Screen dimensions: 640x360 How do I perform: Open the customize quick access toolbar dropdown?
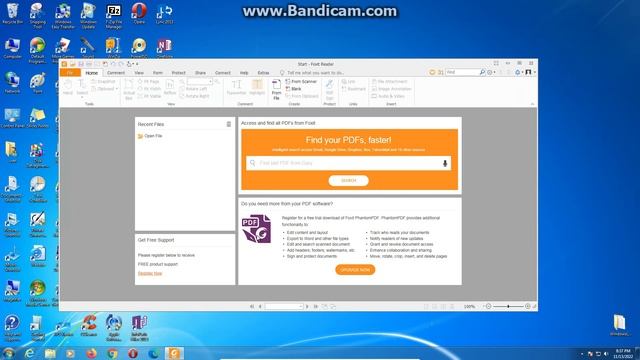[138, 64]
